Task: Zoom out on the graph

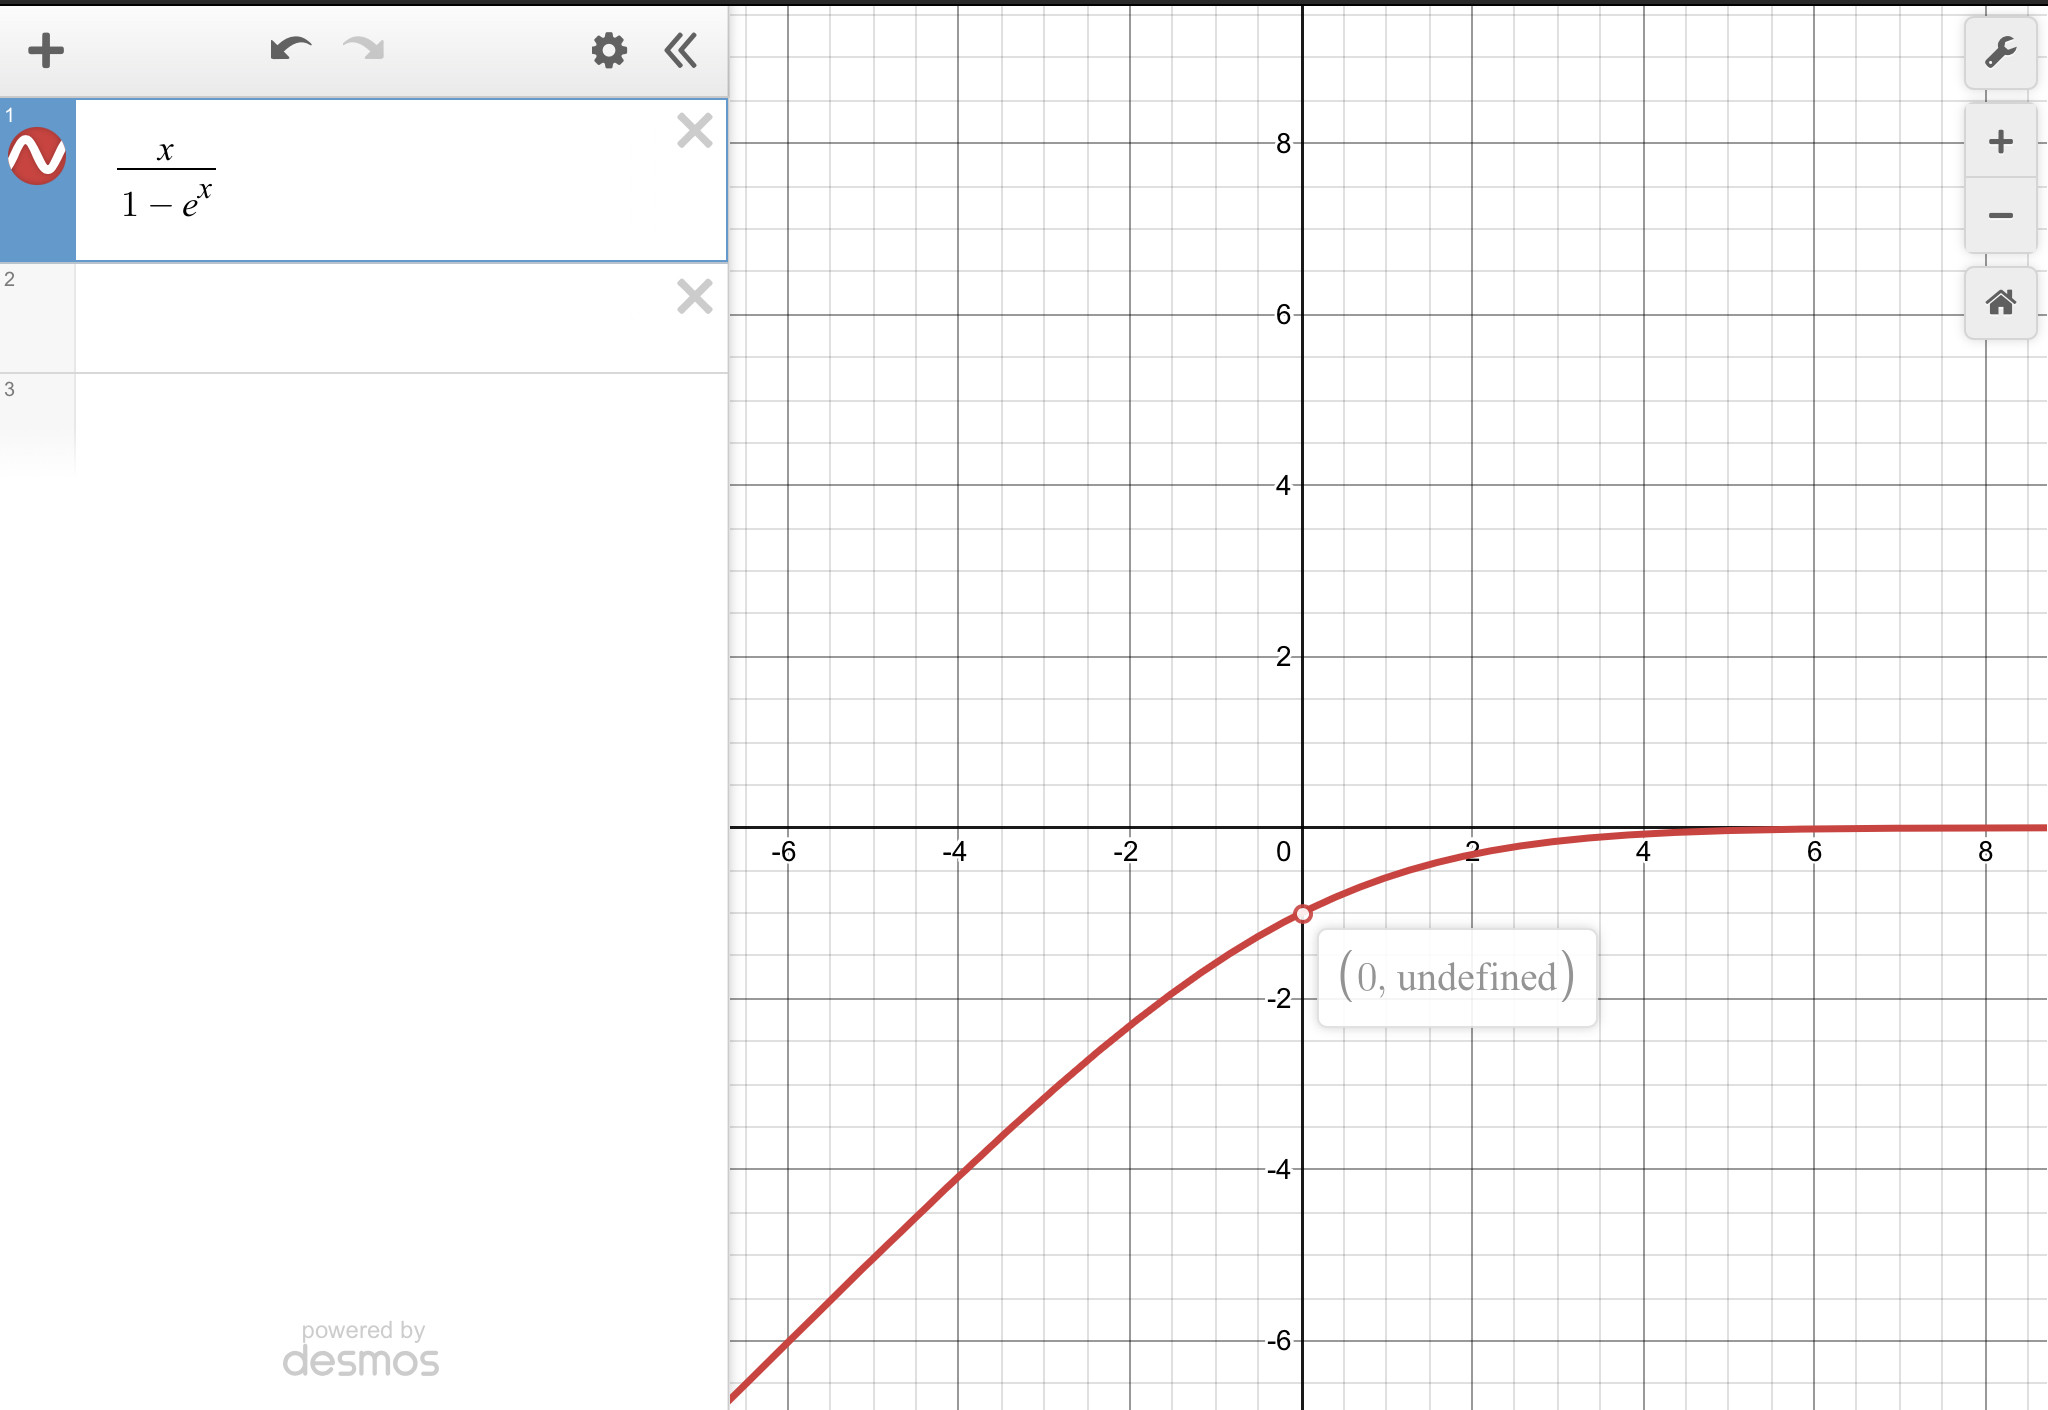Action: click(x=2000, y=215)
